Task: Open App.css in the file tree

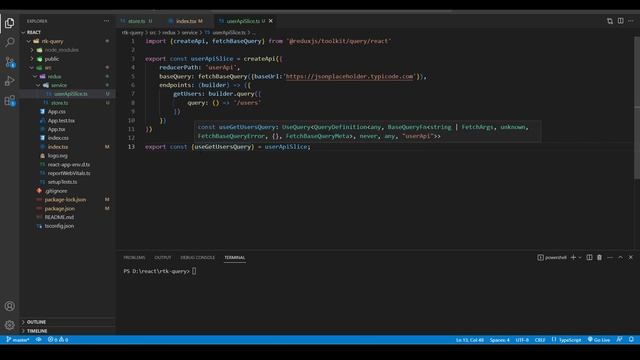Action: [x=67, y=111]
